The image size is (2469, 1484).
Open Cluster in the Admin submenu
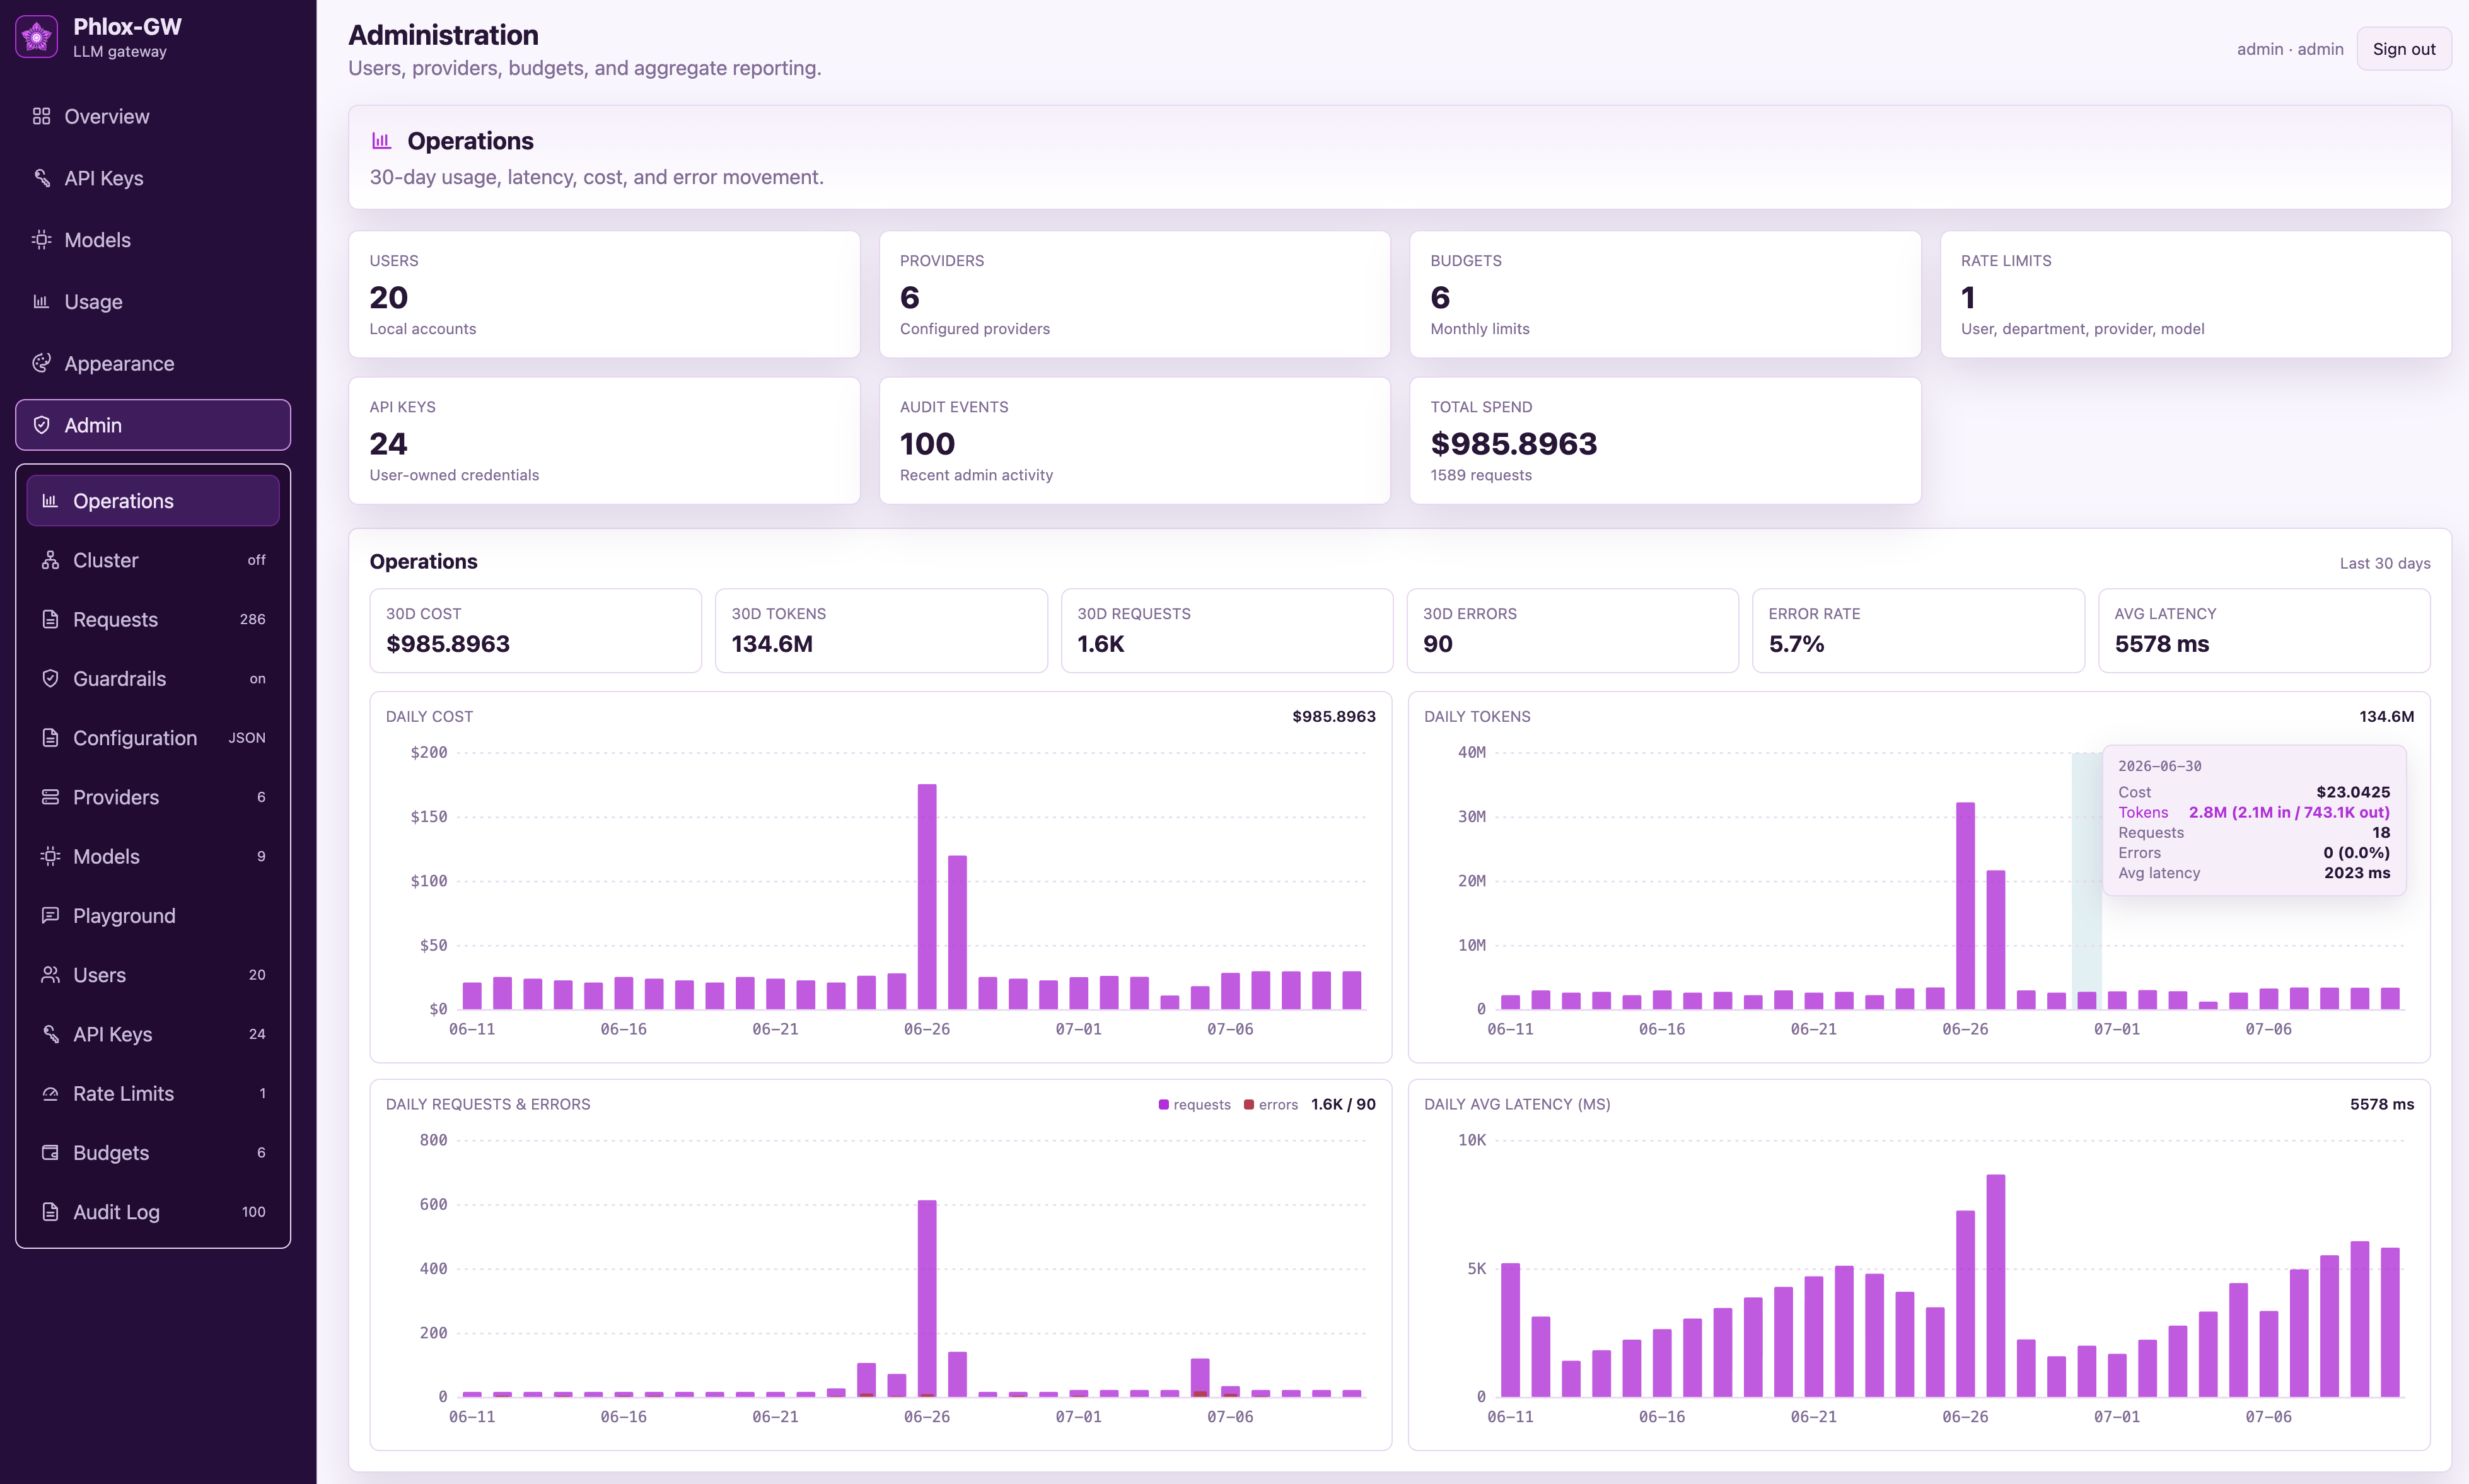click(153, 560)
